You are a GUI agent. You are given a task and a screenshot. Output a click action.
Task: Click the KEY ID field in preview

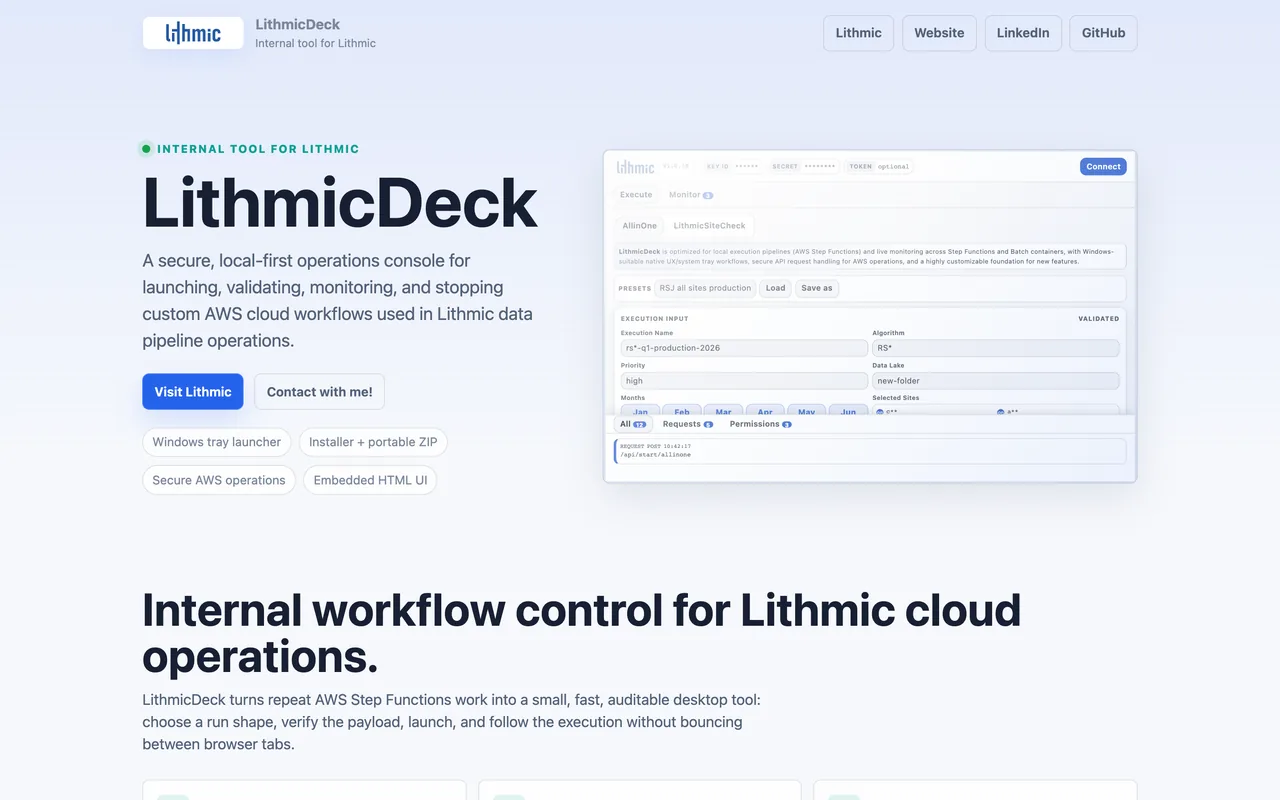(x=733, y=167)
